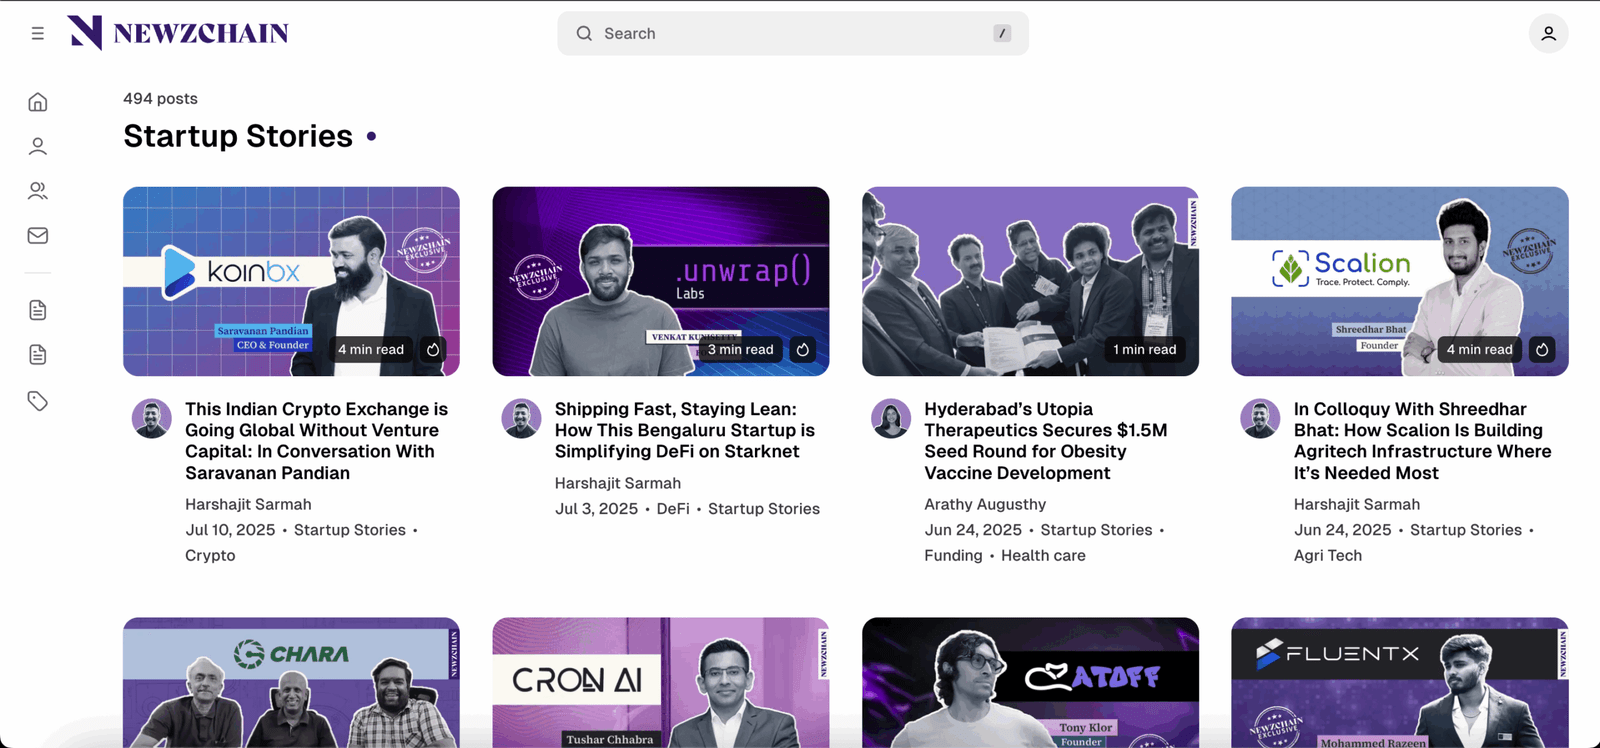
Task: Open the Catoff article thumbnail
Action: click(x=1030, y=682)
